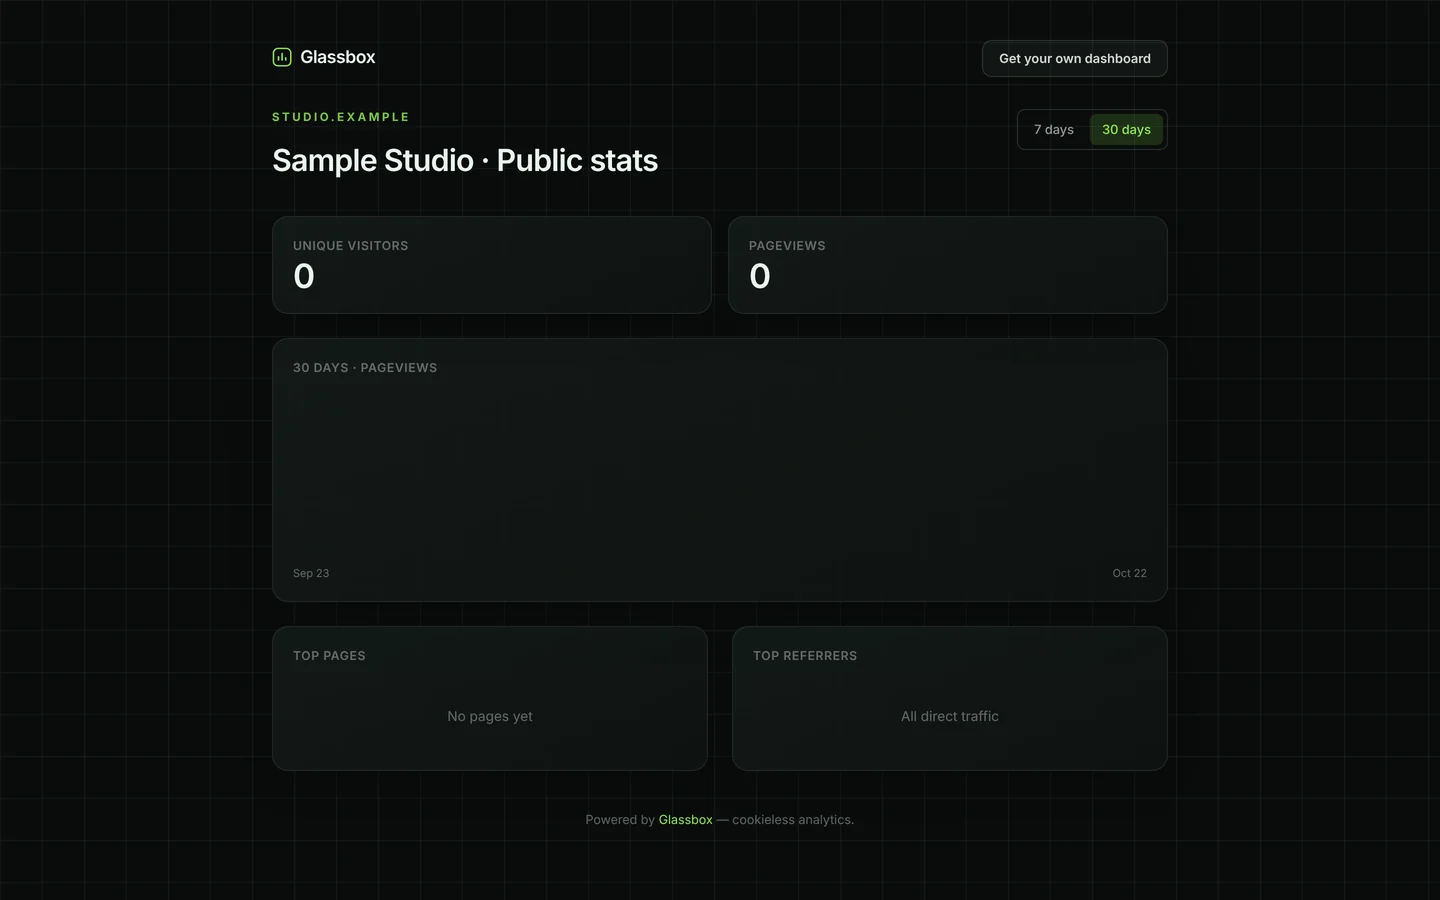Click the Glassbox bar chart logo icon
The width and height of the screenshot is (1440, 900).
click(x=282, y=57)
